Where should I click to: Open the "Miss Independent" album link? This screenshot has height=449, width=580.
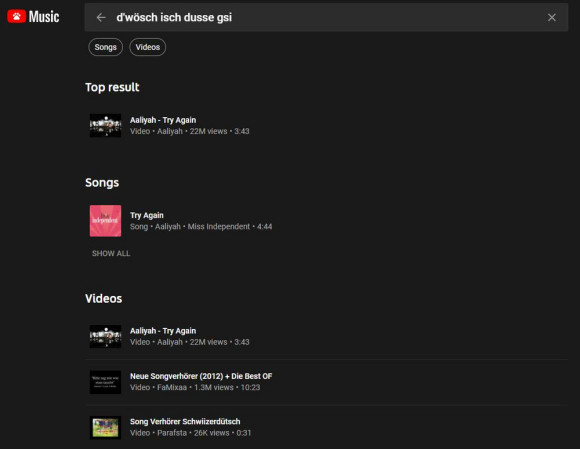tap(219, 226)
